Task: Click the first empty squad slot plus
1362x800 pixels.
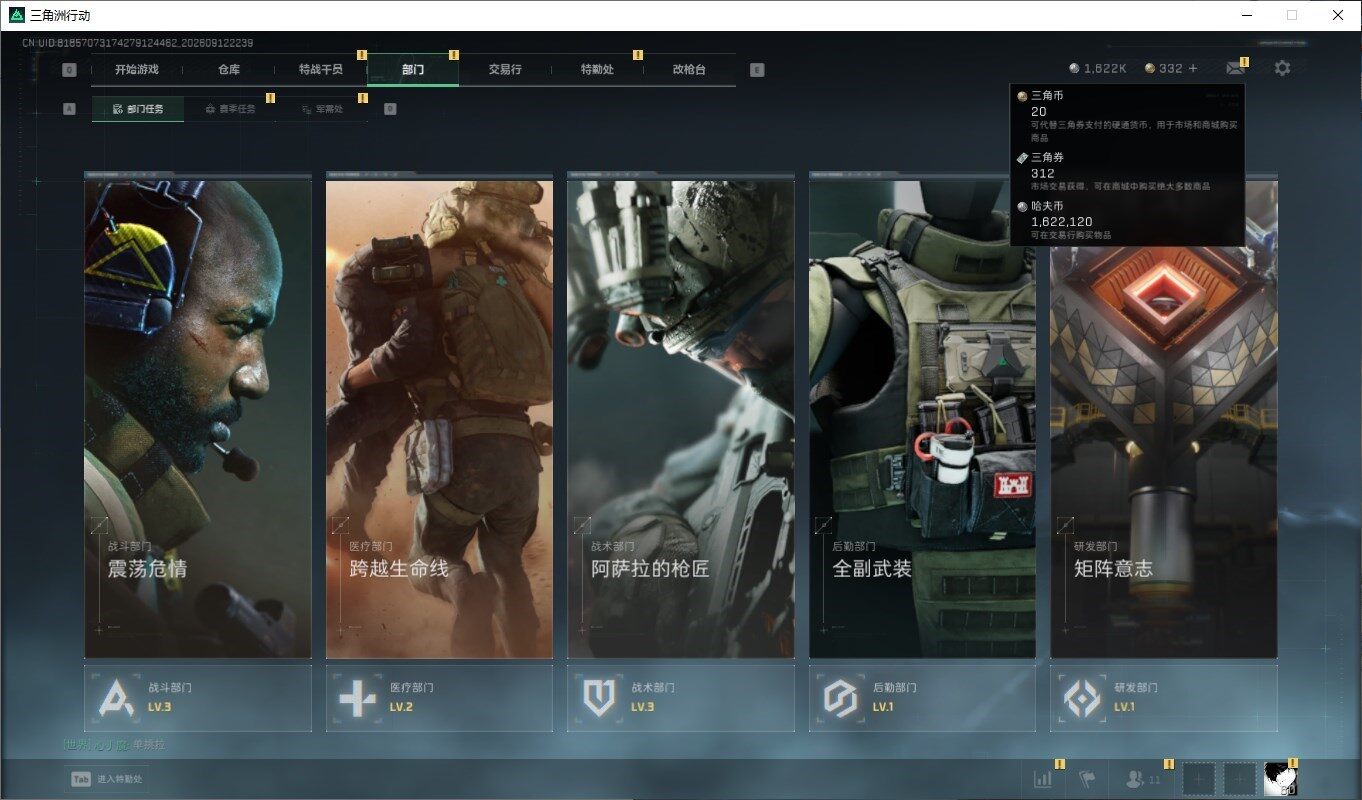Action: [x=1199, y=778]
